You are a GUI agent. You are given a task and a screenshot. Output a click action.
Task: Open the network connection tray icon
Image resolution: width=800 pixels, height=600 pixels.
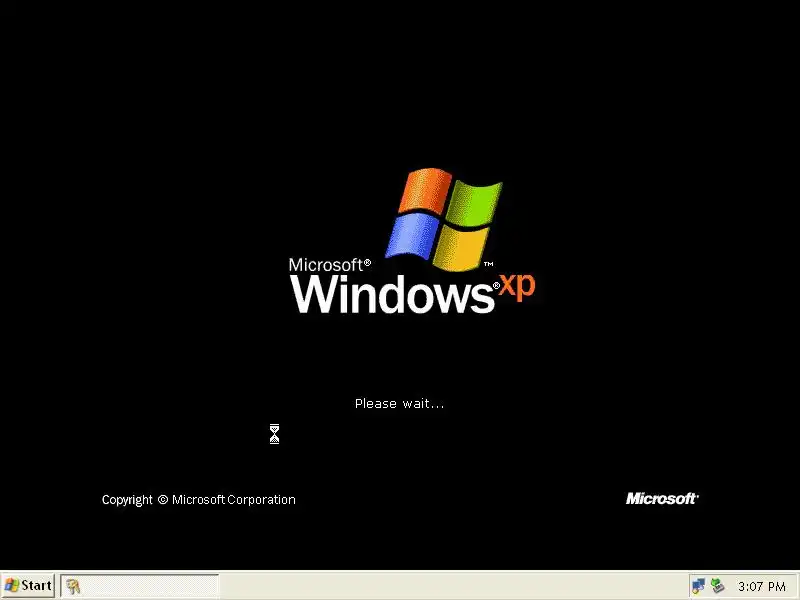click(x=698, y=586)
